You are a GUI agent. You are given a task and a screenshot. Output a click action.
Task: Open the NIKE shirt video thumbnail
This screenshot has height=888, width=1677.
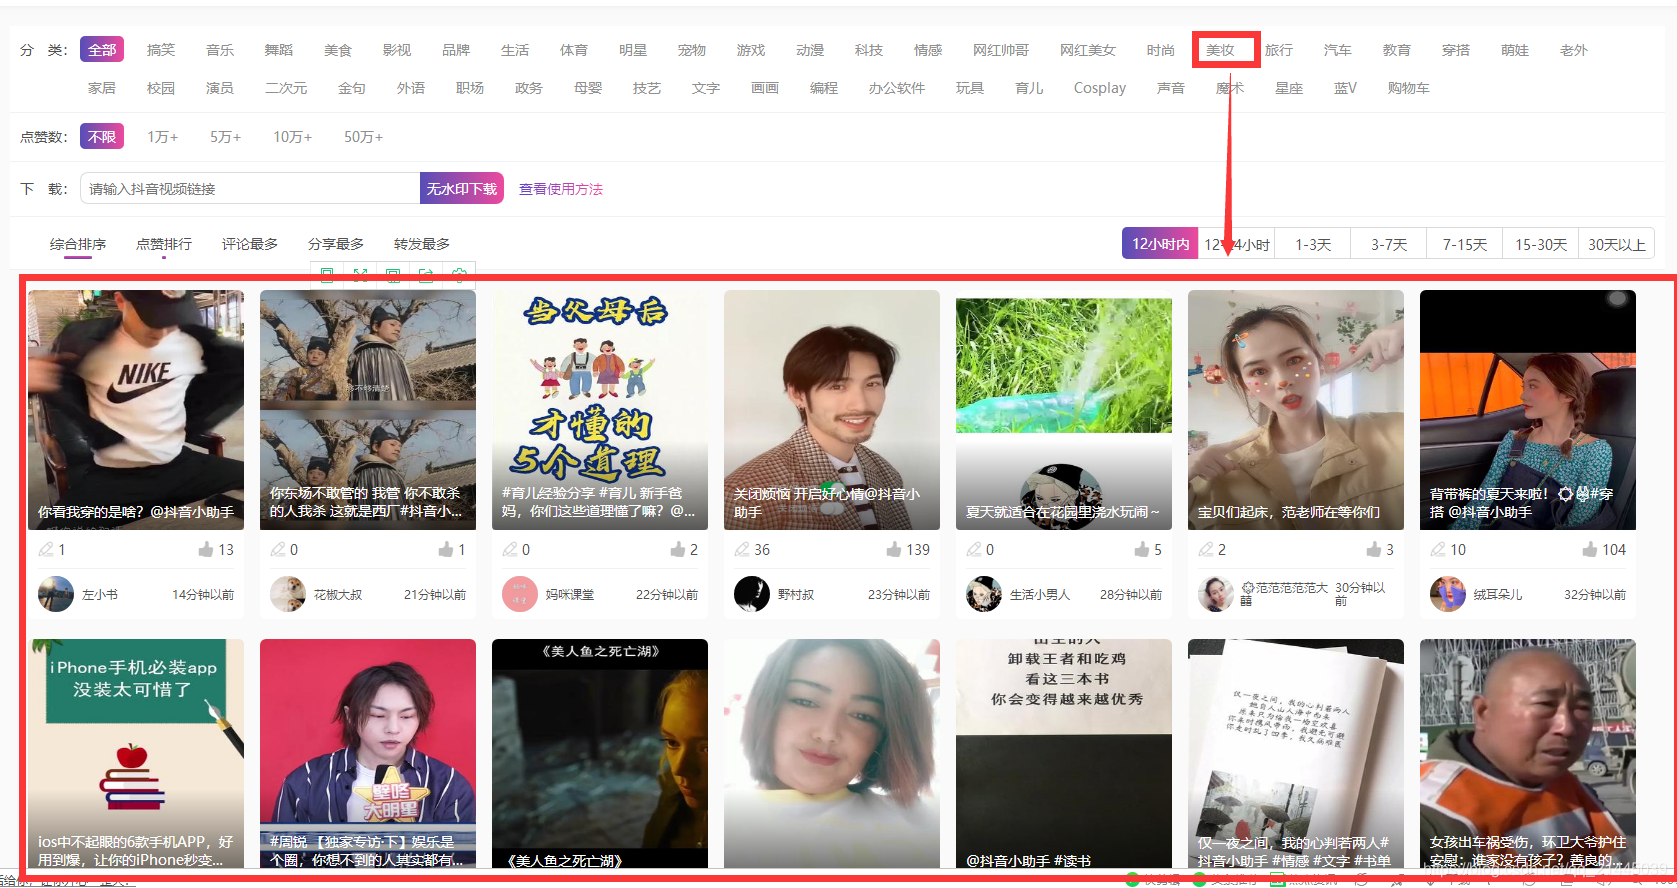click(136, 410)
